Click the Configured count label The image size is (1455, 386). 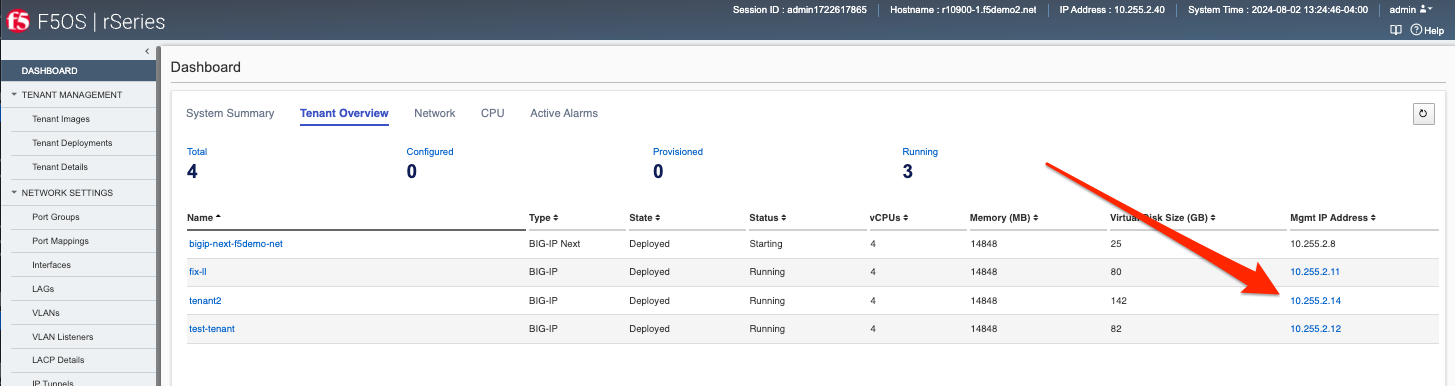430,152
